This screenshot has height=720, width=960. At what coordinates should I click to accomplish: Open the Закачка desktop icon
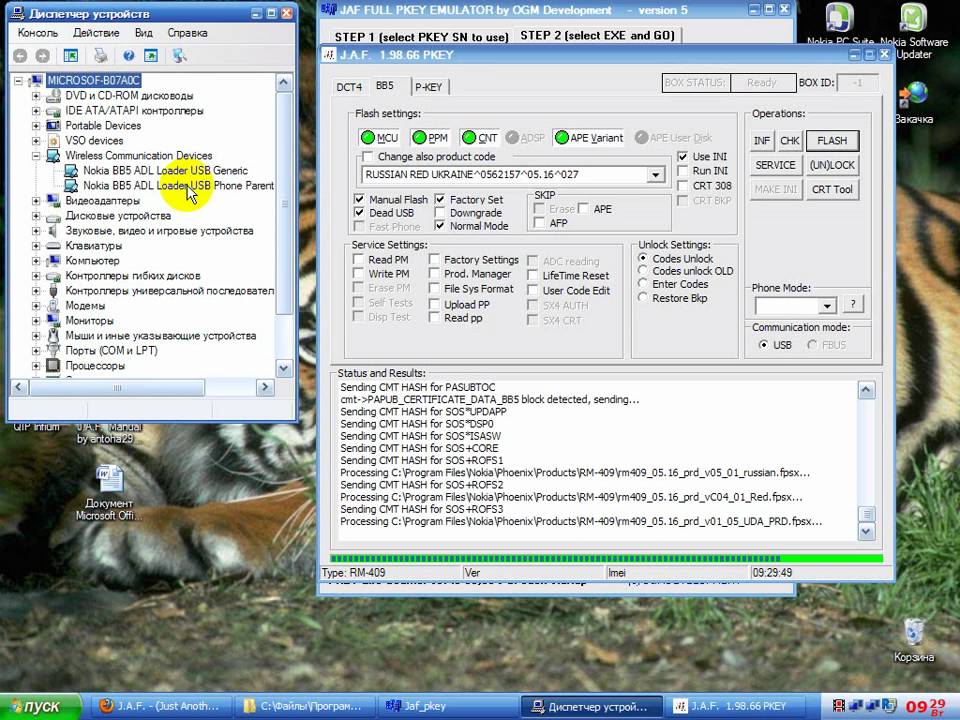(913, 102)
